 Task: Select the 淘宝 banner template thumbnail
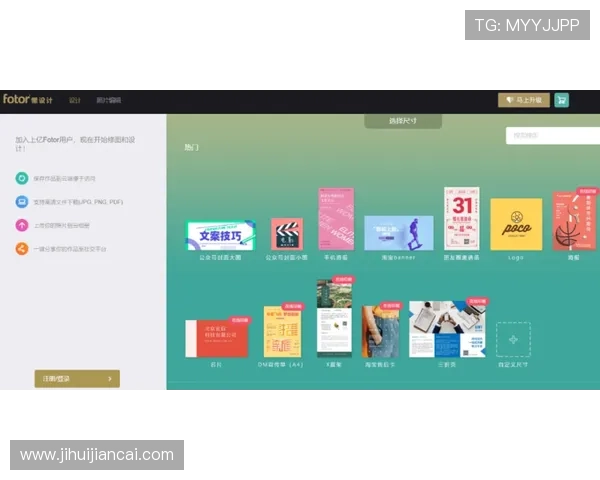point(399,233)
